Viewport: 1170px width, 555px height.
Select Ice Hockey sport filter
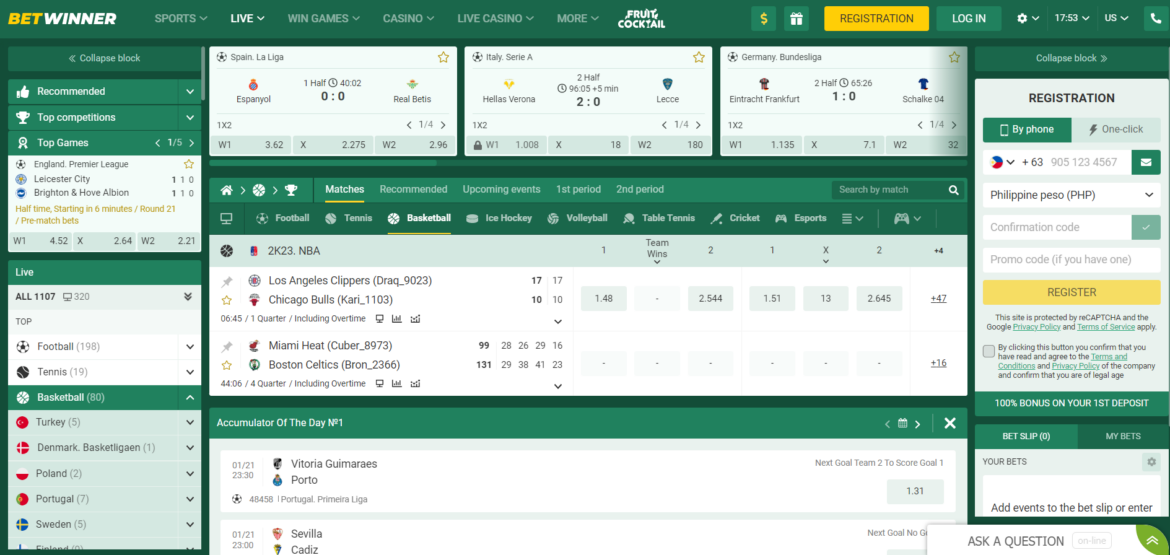tap(498, 219)
